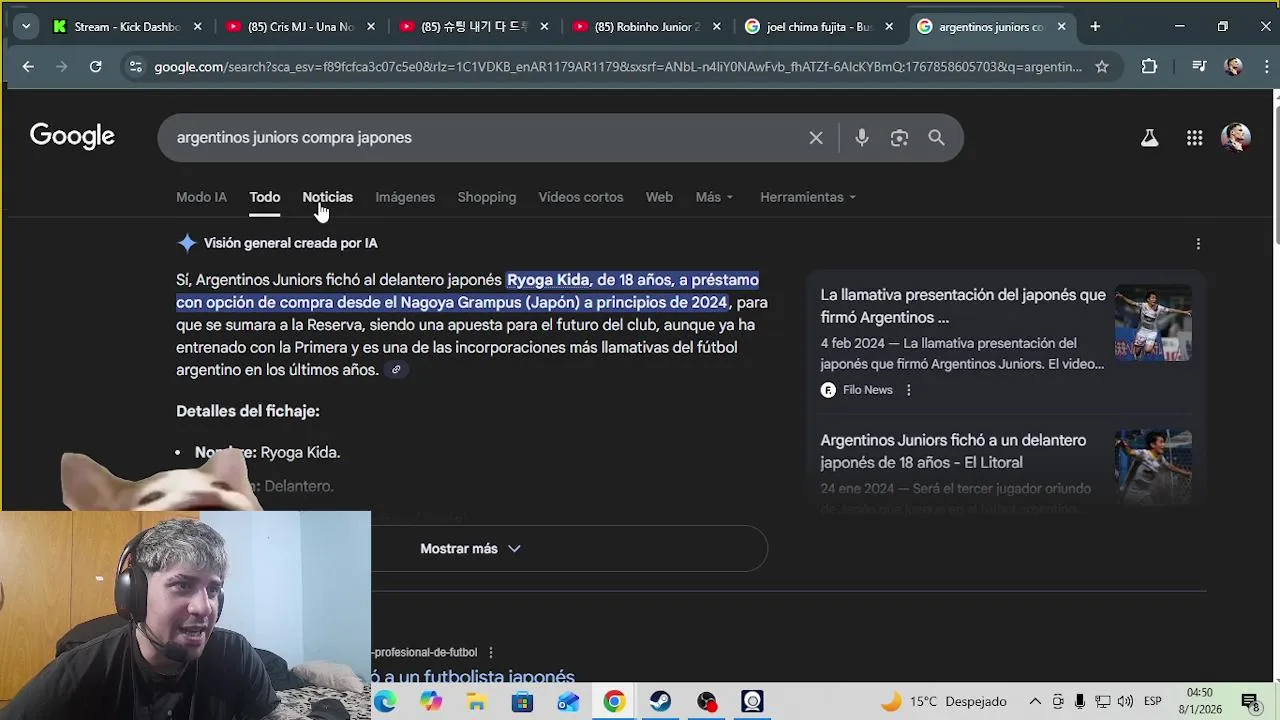Screen dimensions: 1280x720
Task: Expand the overview with Mostrar más
Action: pos(470,549)
